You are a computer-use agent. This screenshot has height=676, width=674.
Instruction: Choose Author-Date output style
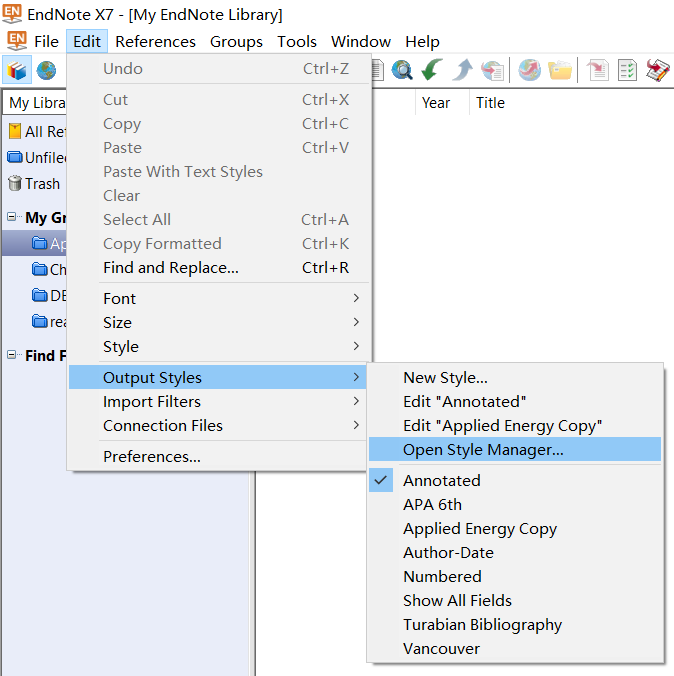point(515,553)
